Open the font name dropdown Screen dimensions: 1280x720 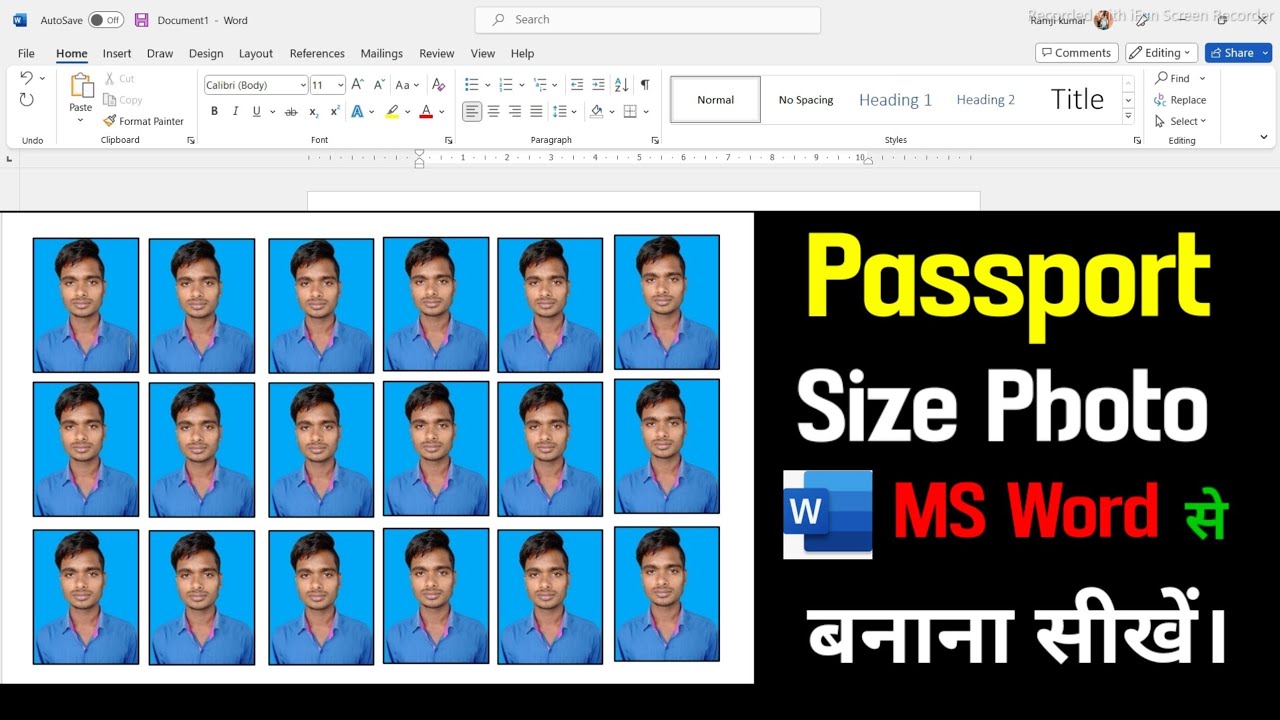click(x=302, y=85)
